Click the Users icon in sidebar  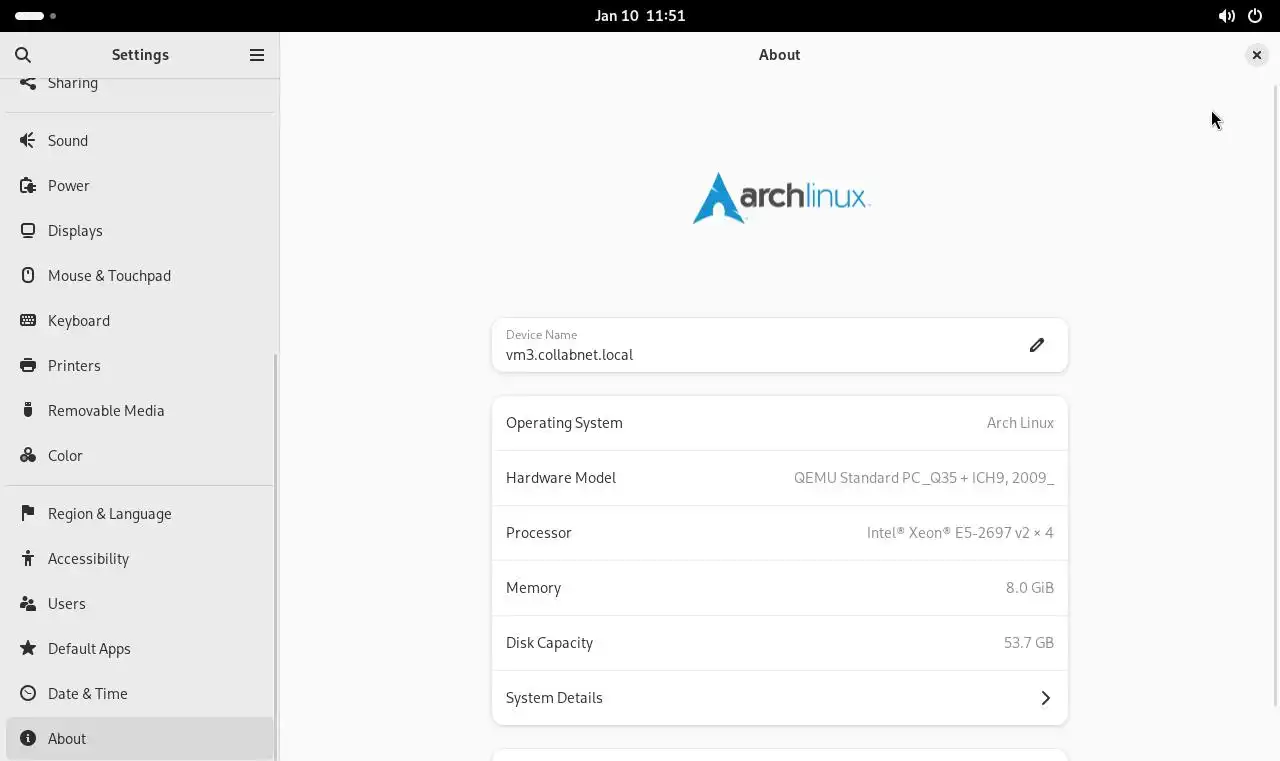point(28,603)
